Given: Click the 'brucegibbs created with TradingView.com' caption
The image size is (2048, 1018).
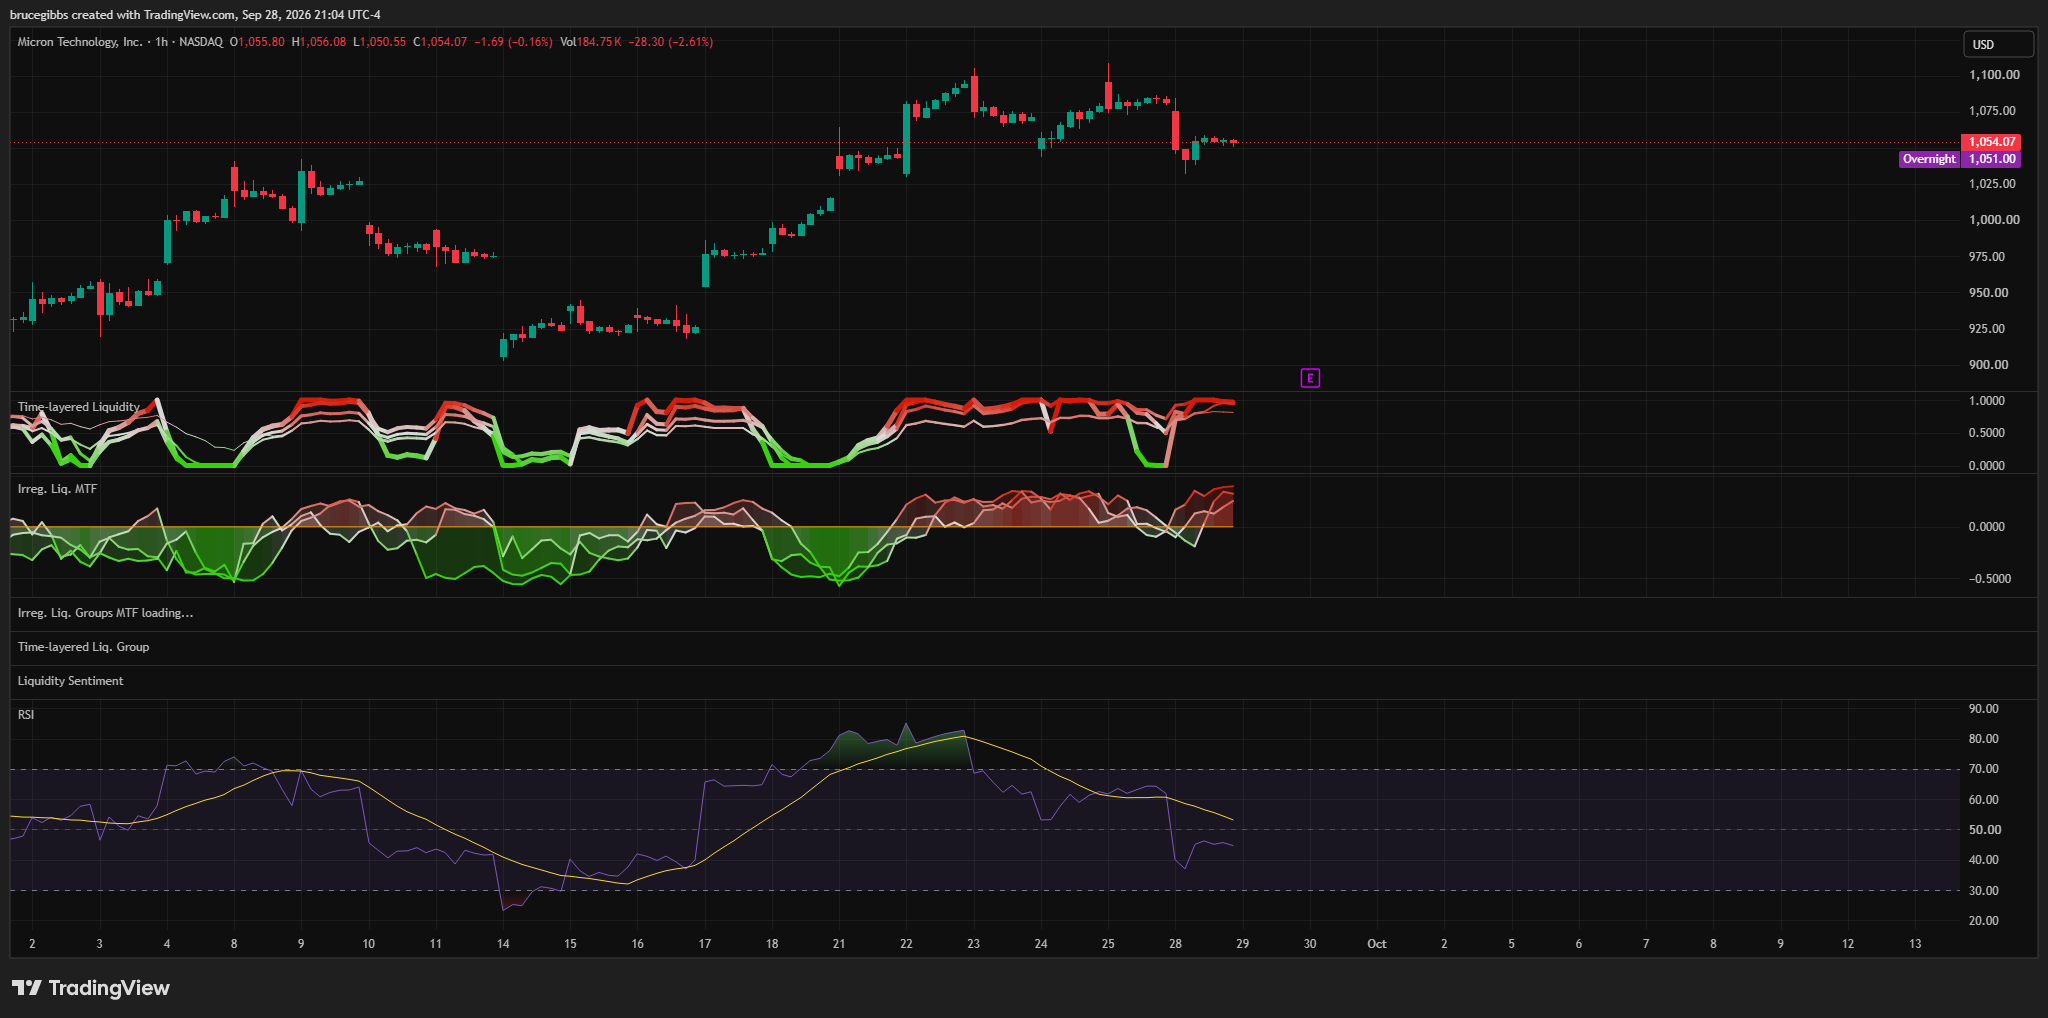Looking at the screenshot, I should tap(124, 15).
